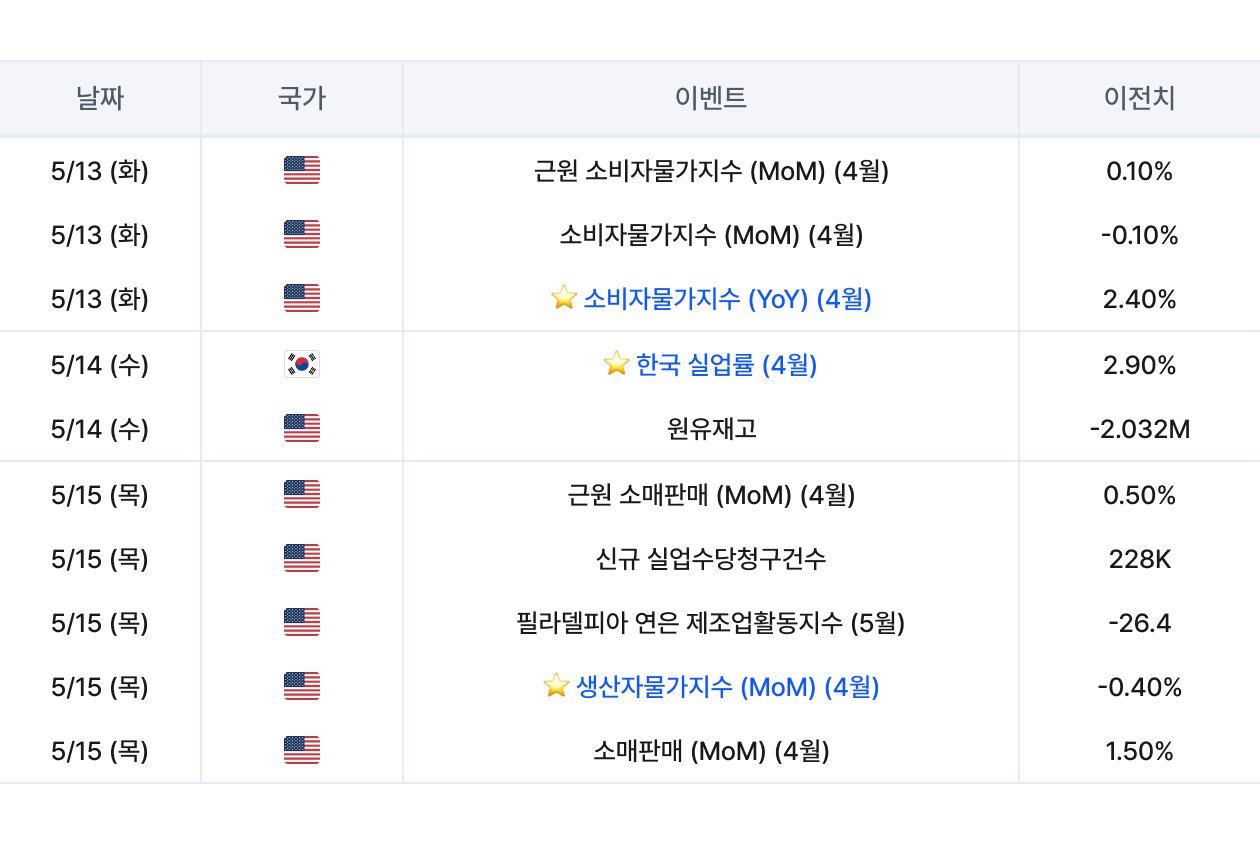Click the US flag beside 원유재고
Image resolution: width=1260 pixels, height=844 pixels.
(x=302, y=429)
